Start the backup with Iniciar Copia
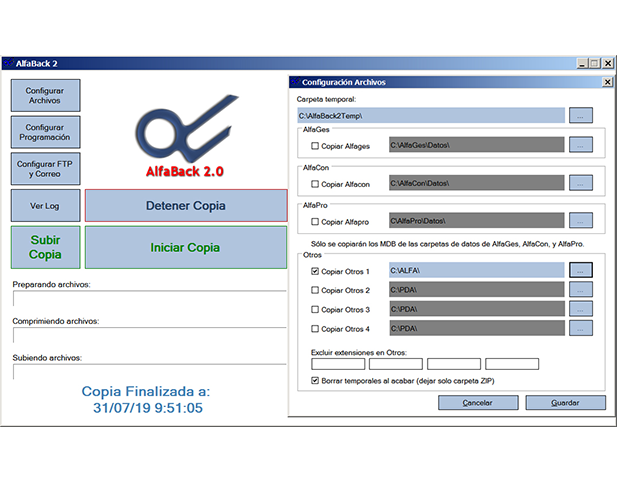Viewport: 617px width, 492px height. click(x=186, y=248)
